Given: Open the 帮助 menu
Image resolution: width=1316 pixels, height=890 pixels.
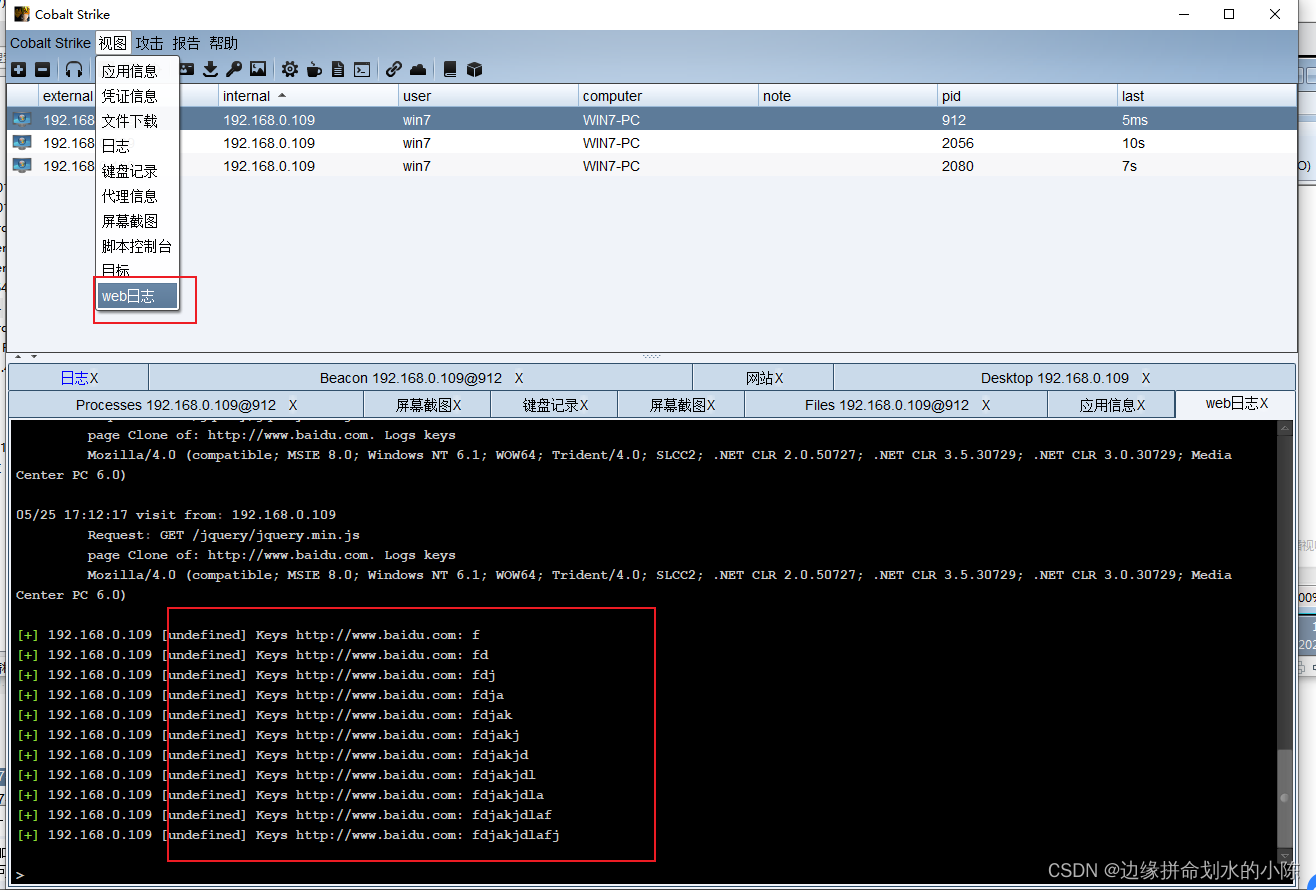Looking at the screenshot, I should 224,43.
